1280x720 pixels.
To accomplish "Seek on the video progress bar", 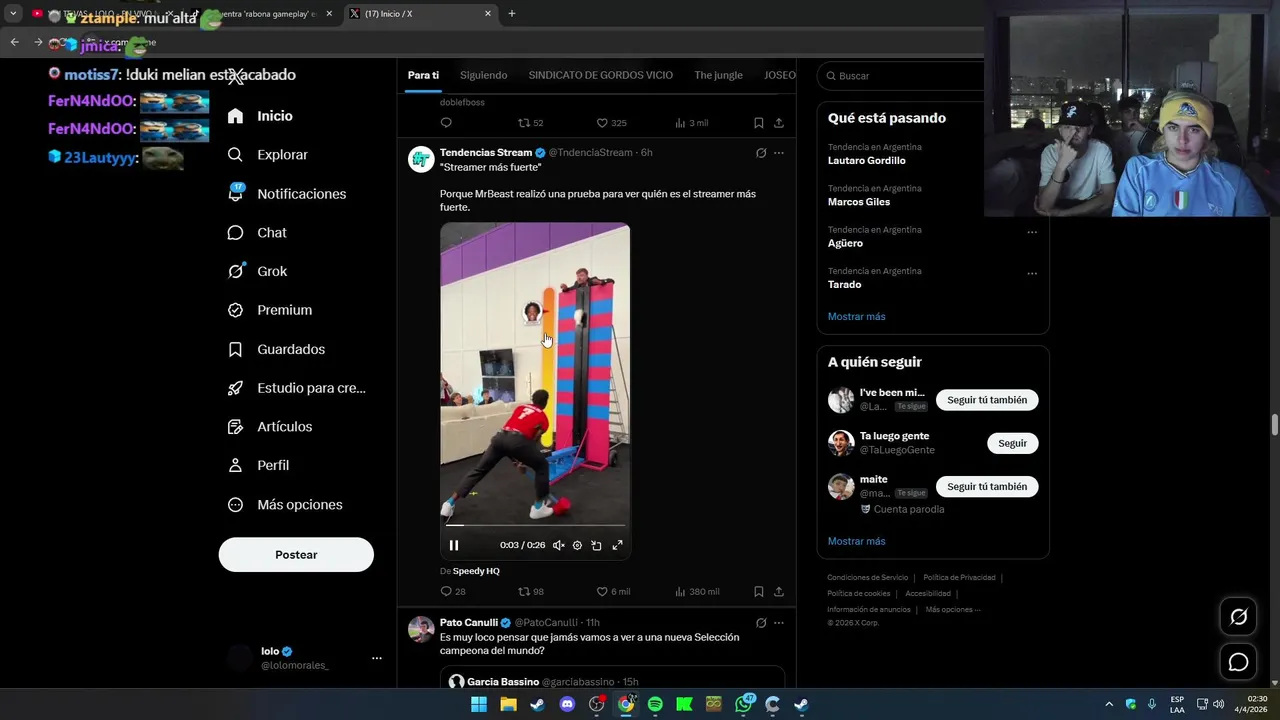I will pyautogui.click(x=535, y=524).
